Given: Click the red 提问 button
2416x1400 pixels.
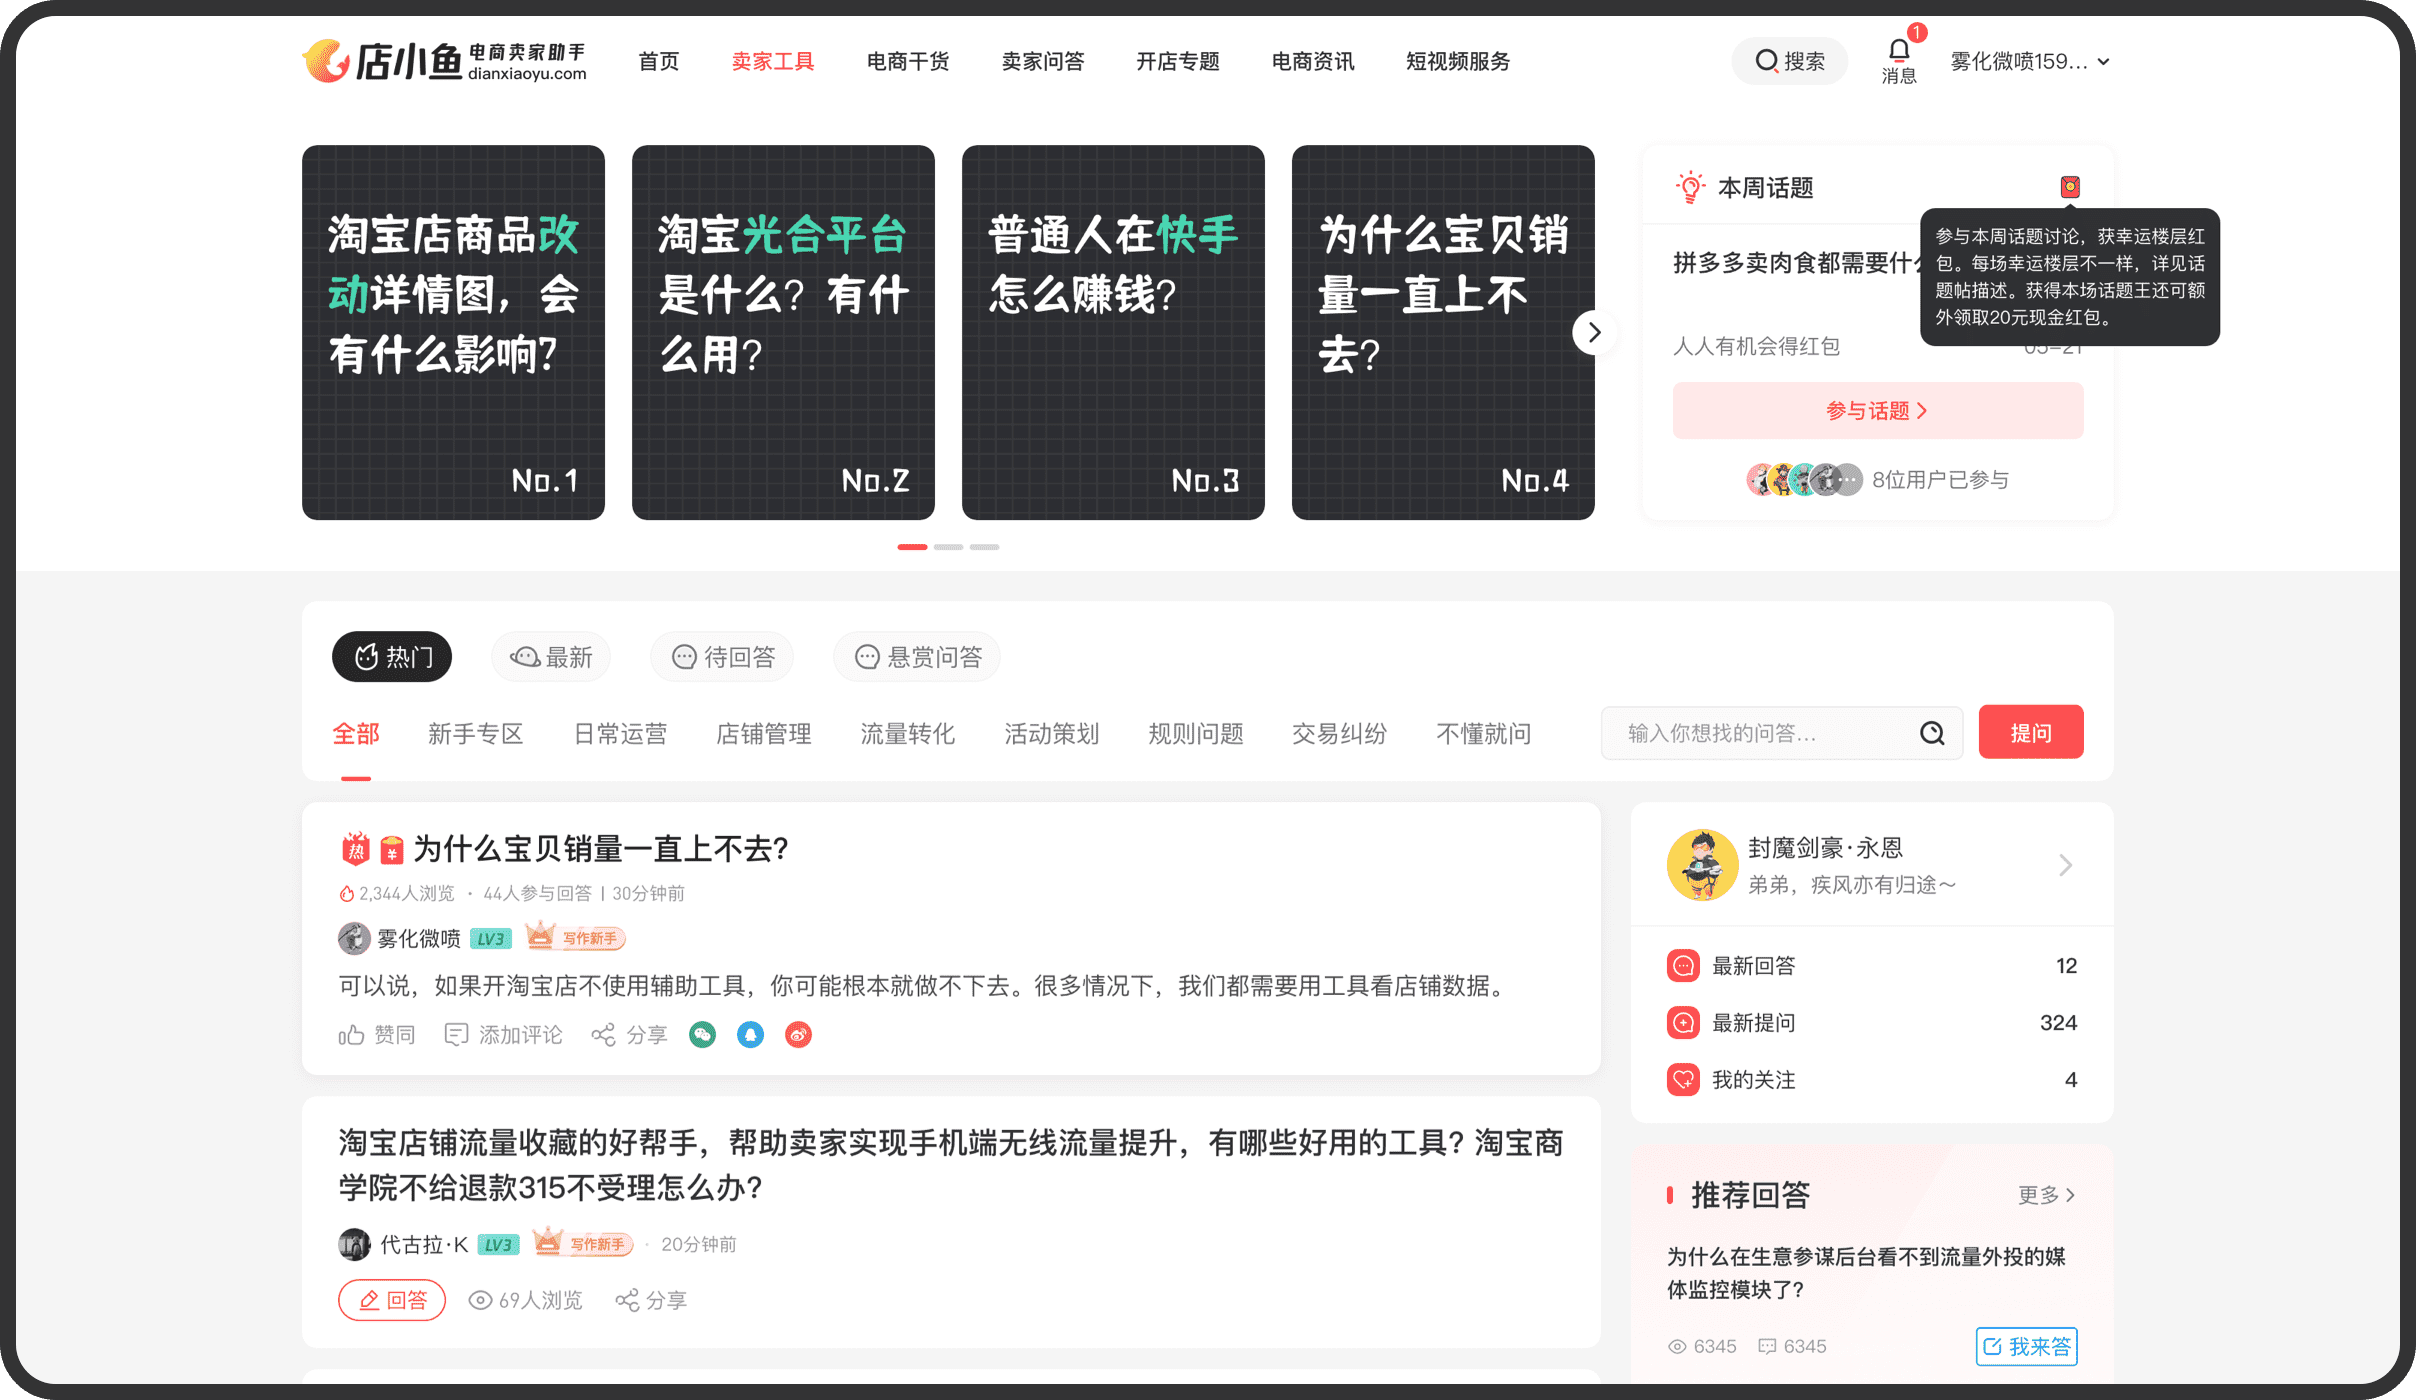Looking at the screenshot, I should 2031,732.
